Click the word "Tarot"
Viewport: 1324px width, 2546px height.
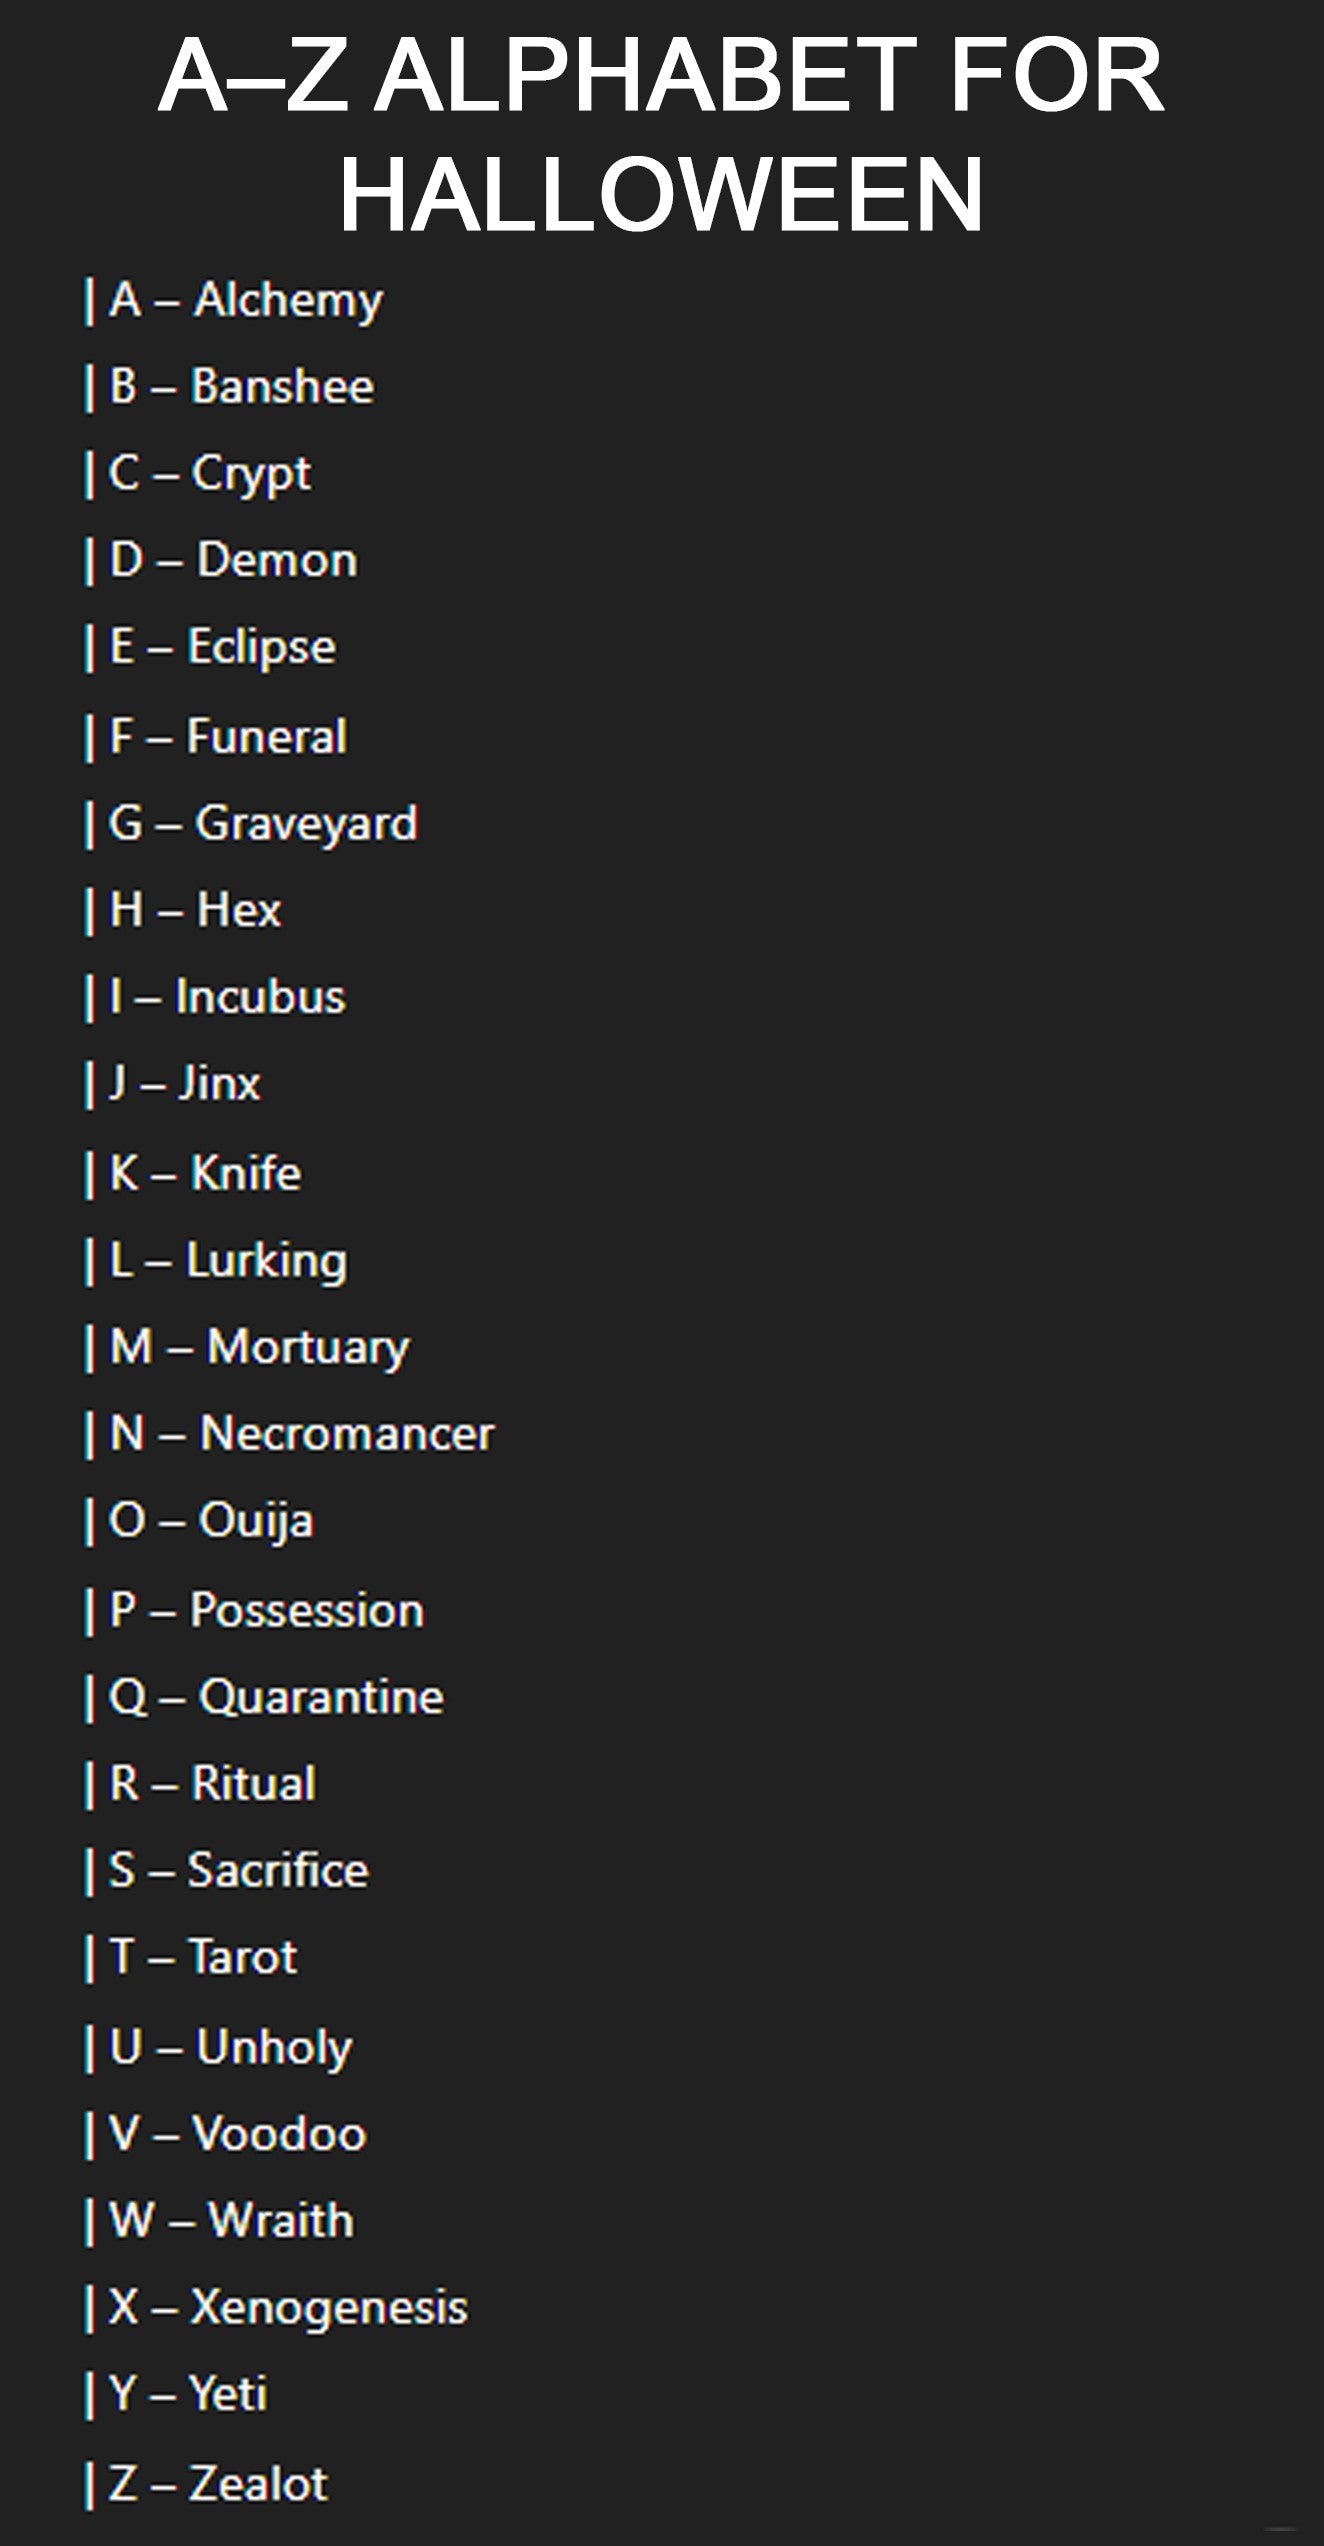tap(243, 1957)
